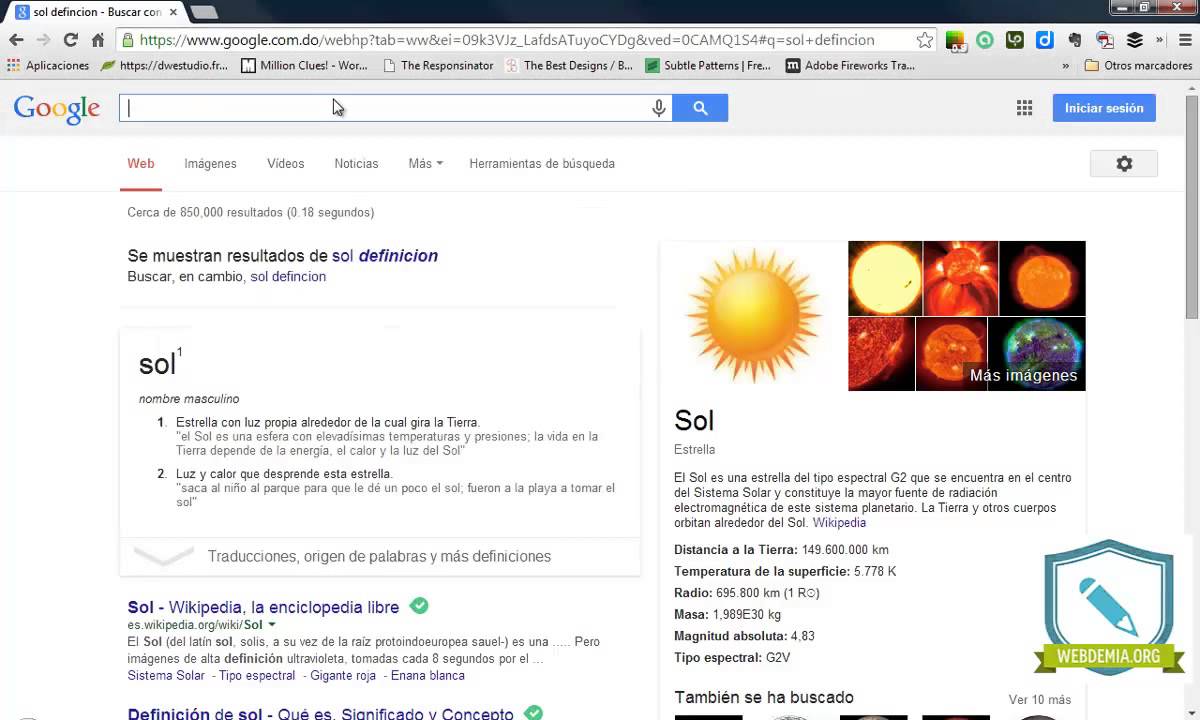Open the yellow sun photo thumbnail
The width and height of the screenshot is (1200, 720).
pos(885,278)
